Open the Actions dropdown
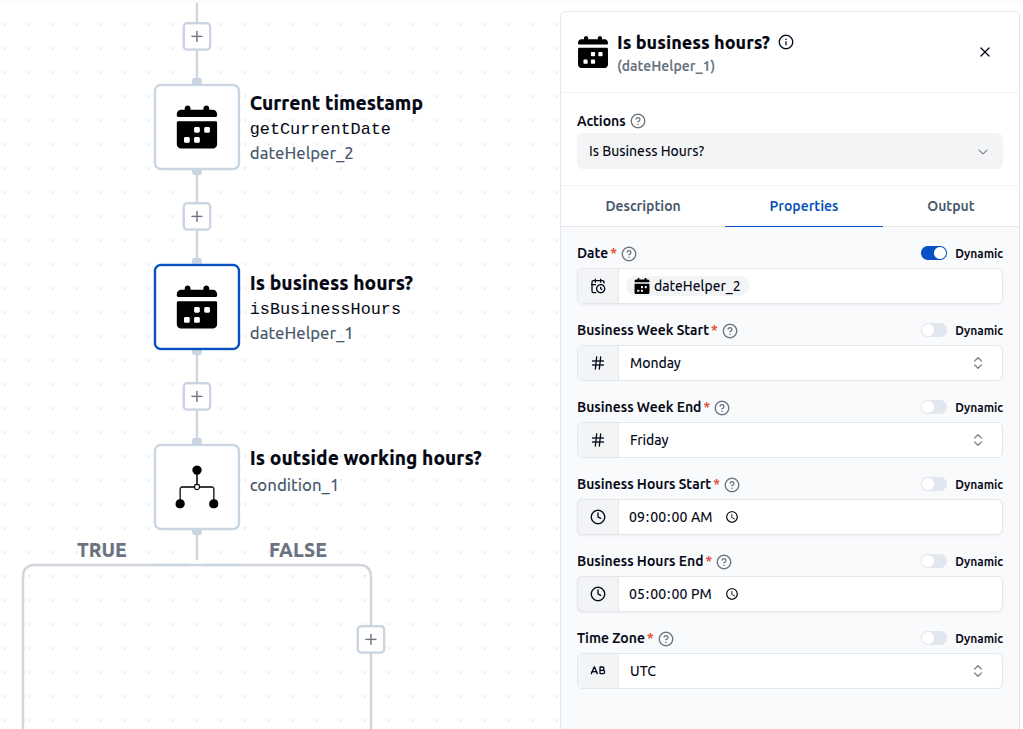This screenshot has width=1023, height=729. coord(789,151)
